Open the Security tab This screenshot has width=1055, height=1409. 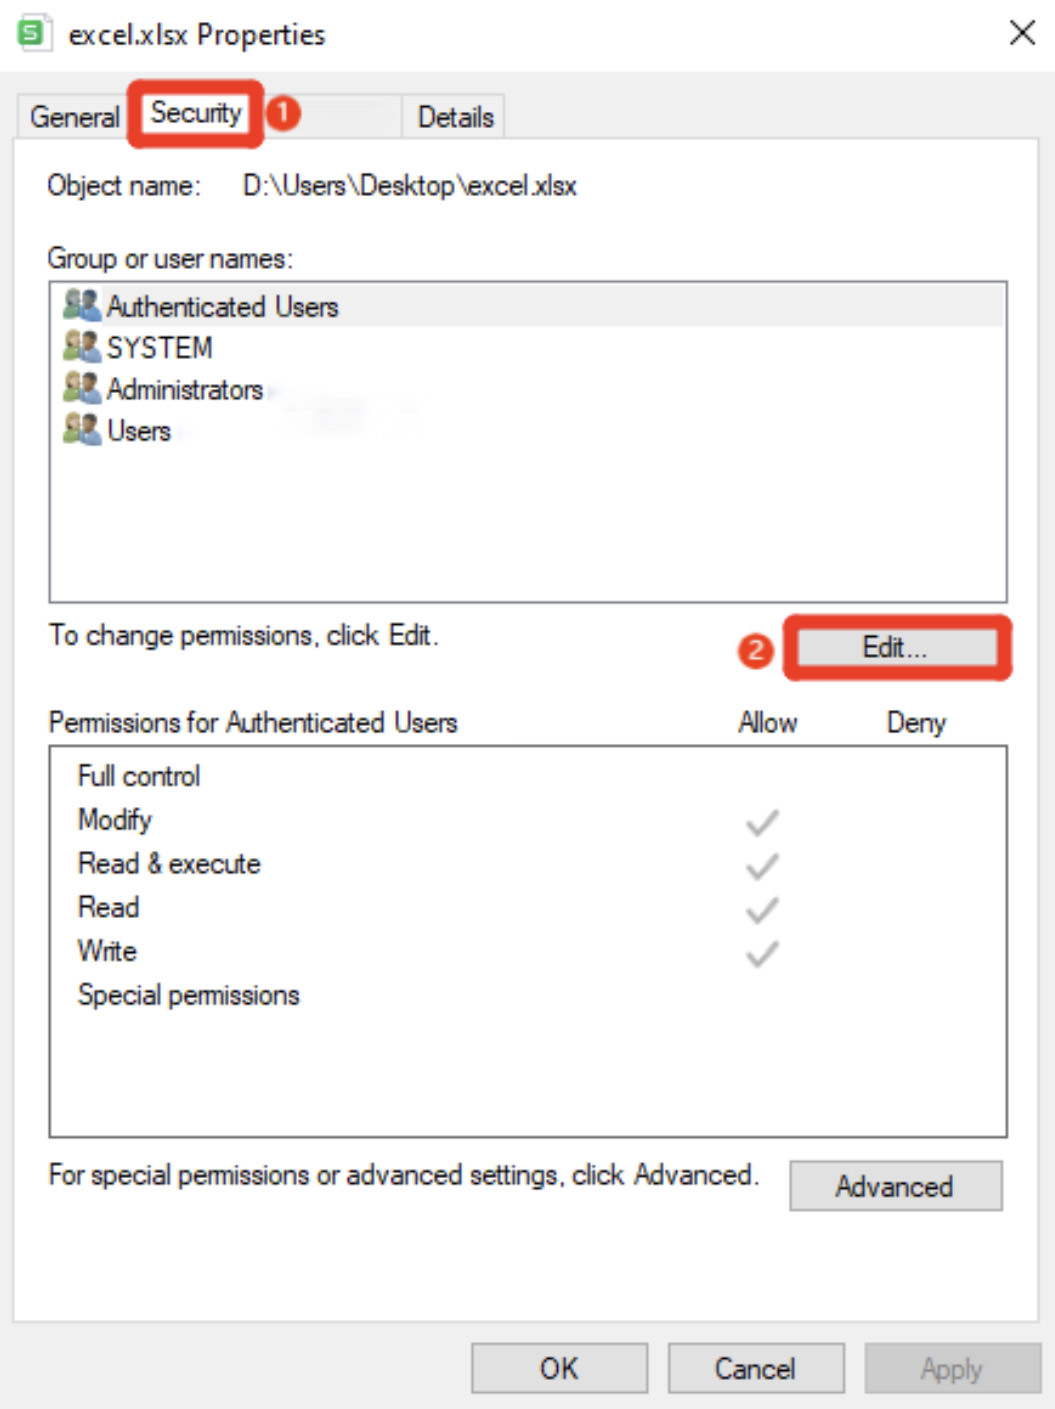click(198, 112)
